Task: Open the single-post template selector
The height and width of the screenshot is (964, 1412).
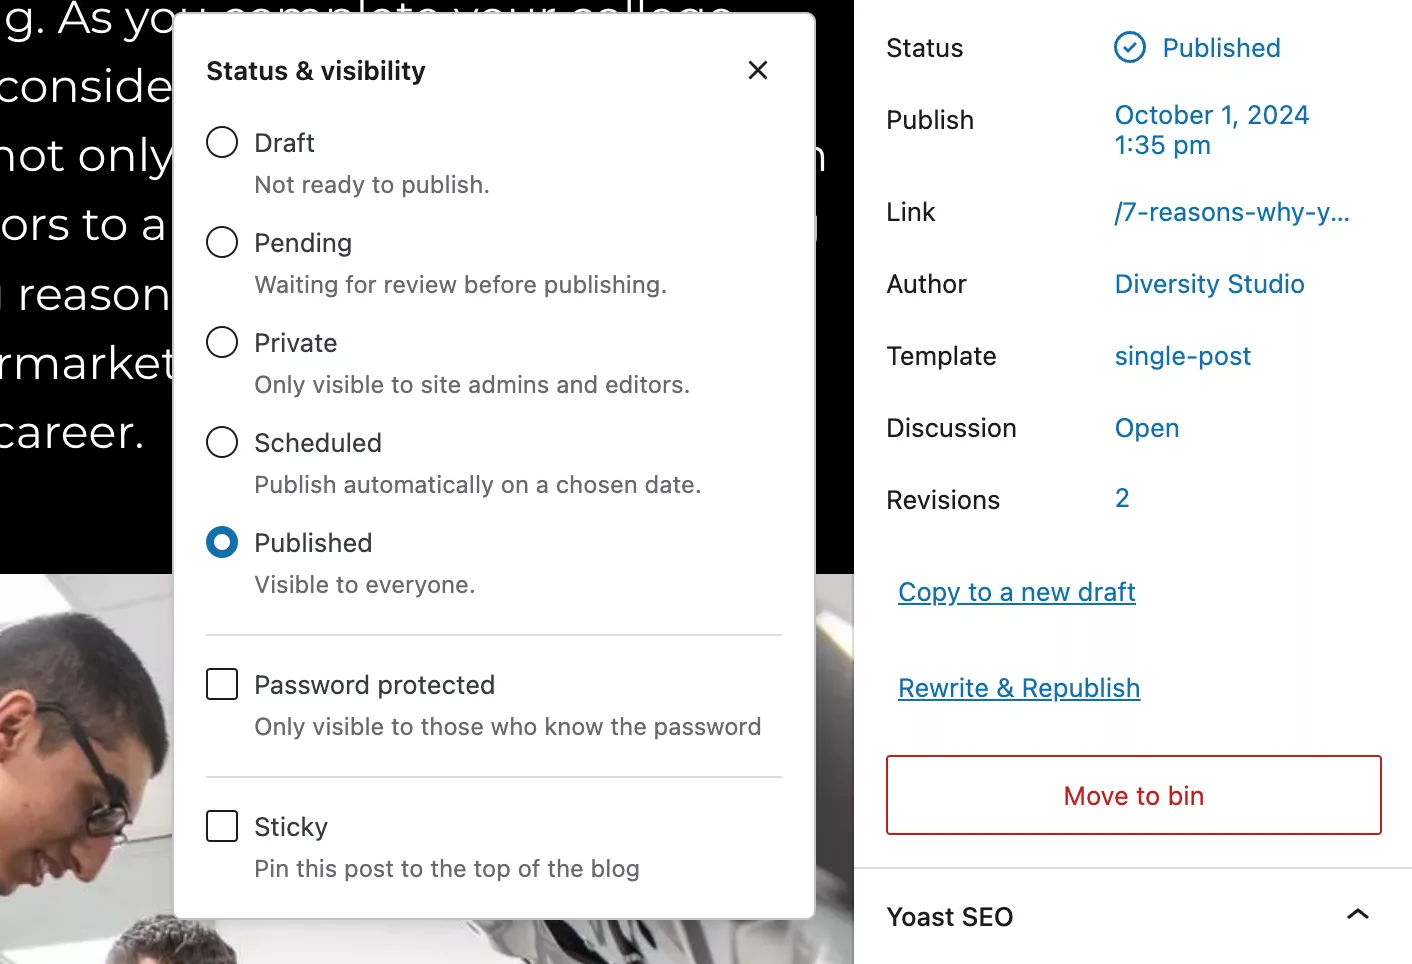Action: pos(1182,356)
